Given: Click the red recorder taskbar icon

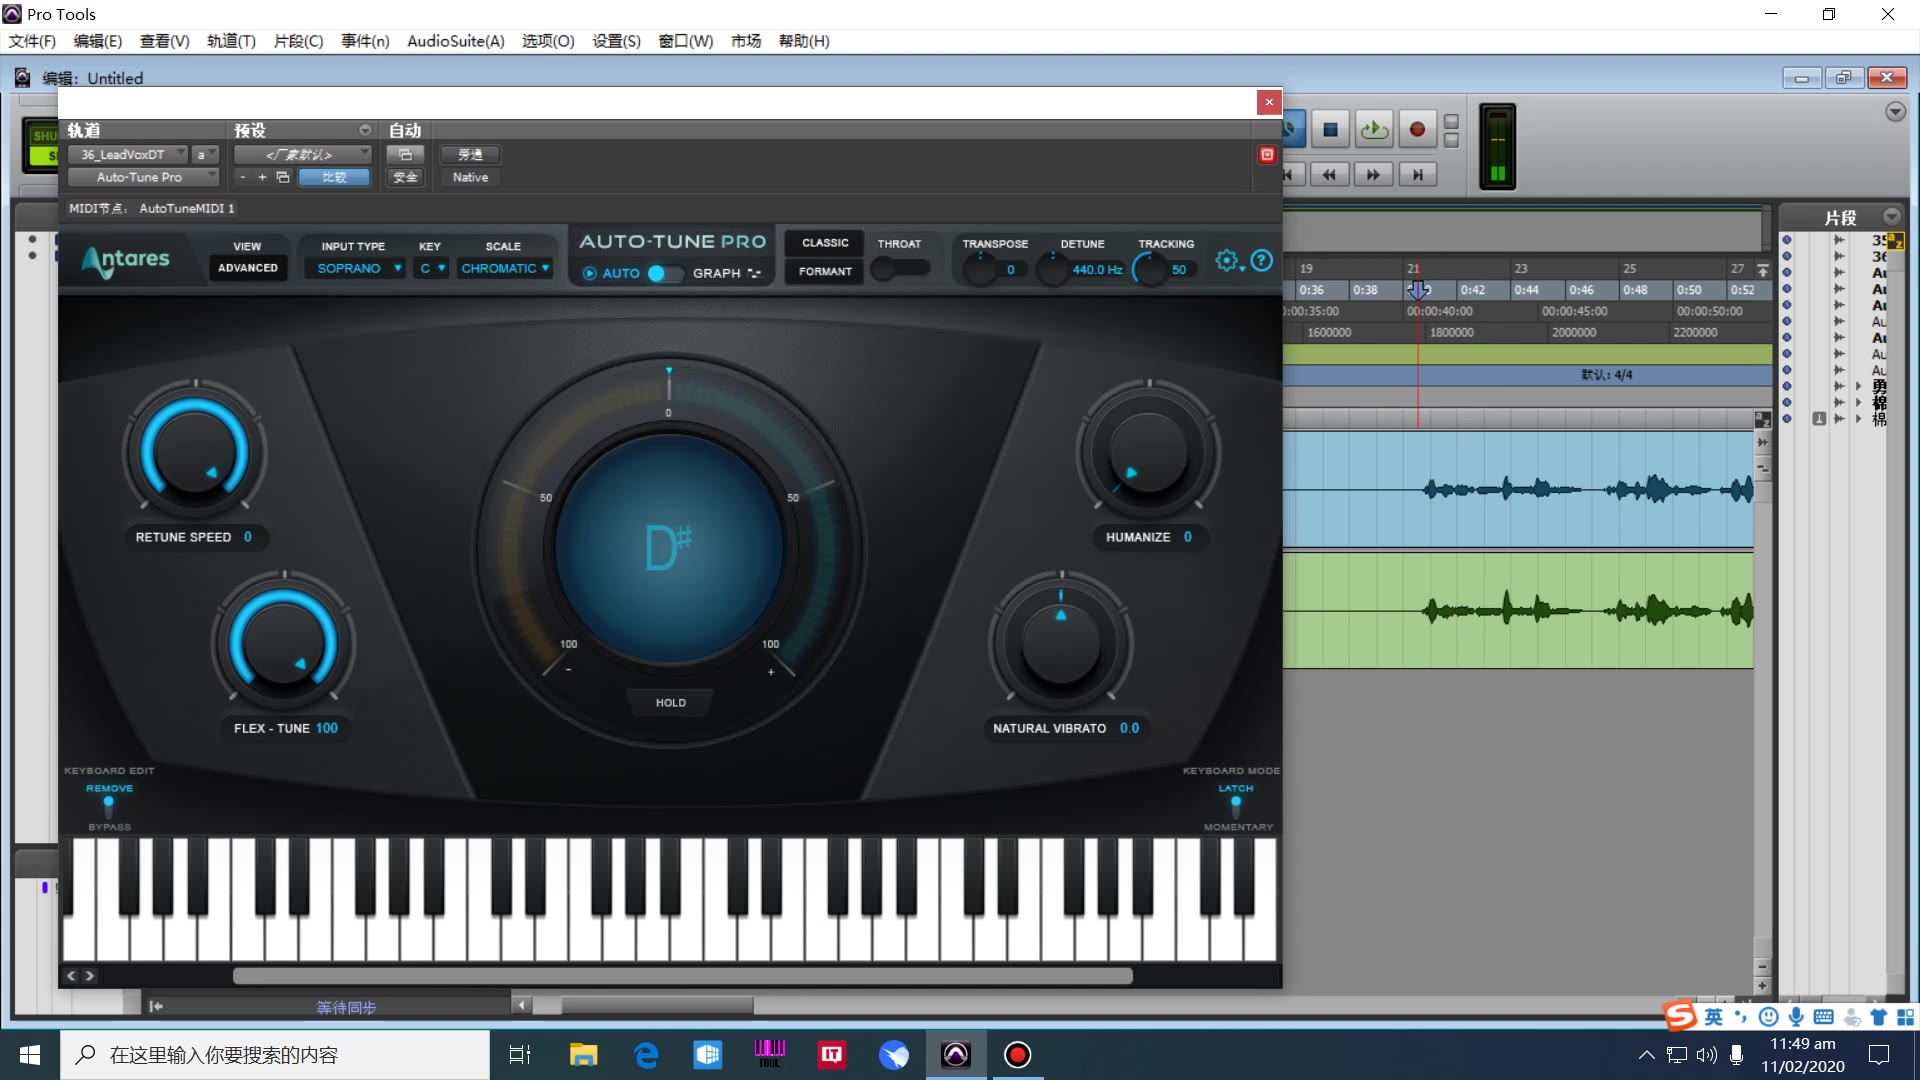Looking at the screenshot, I should coord(1018,1055).
